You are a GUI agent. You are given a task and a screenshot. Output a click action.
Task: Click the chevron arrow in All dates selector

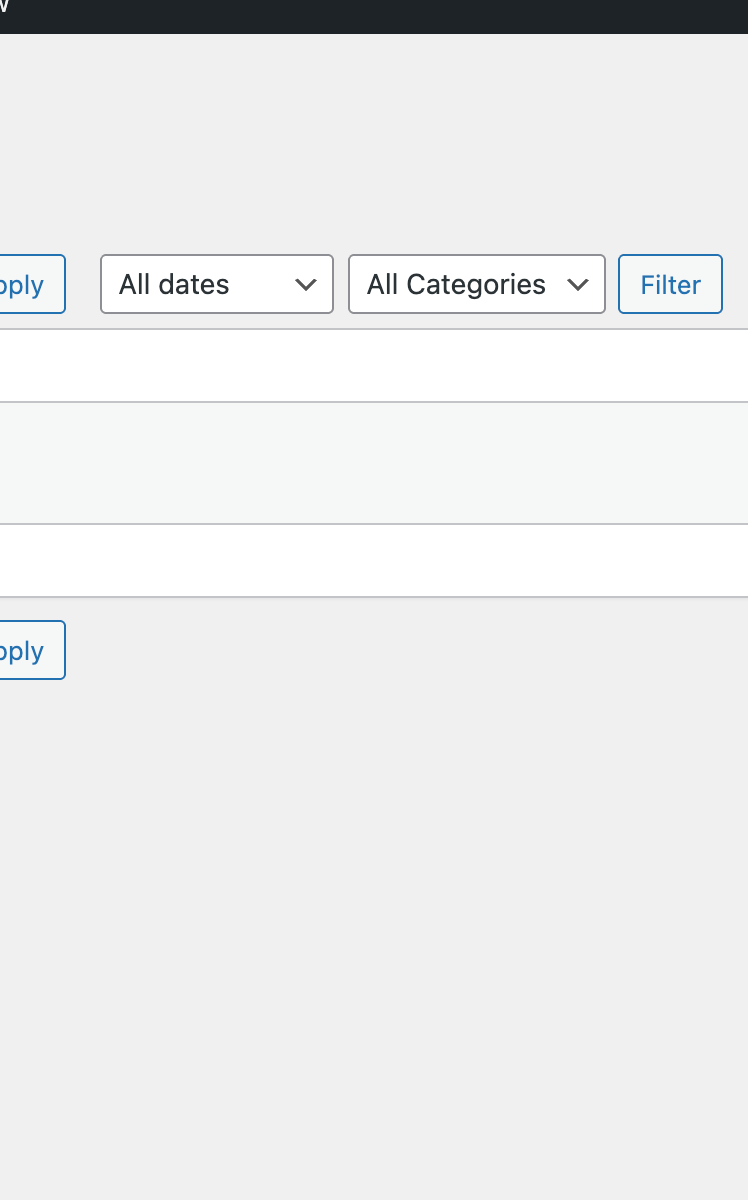[306, 285]
